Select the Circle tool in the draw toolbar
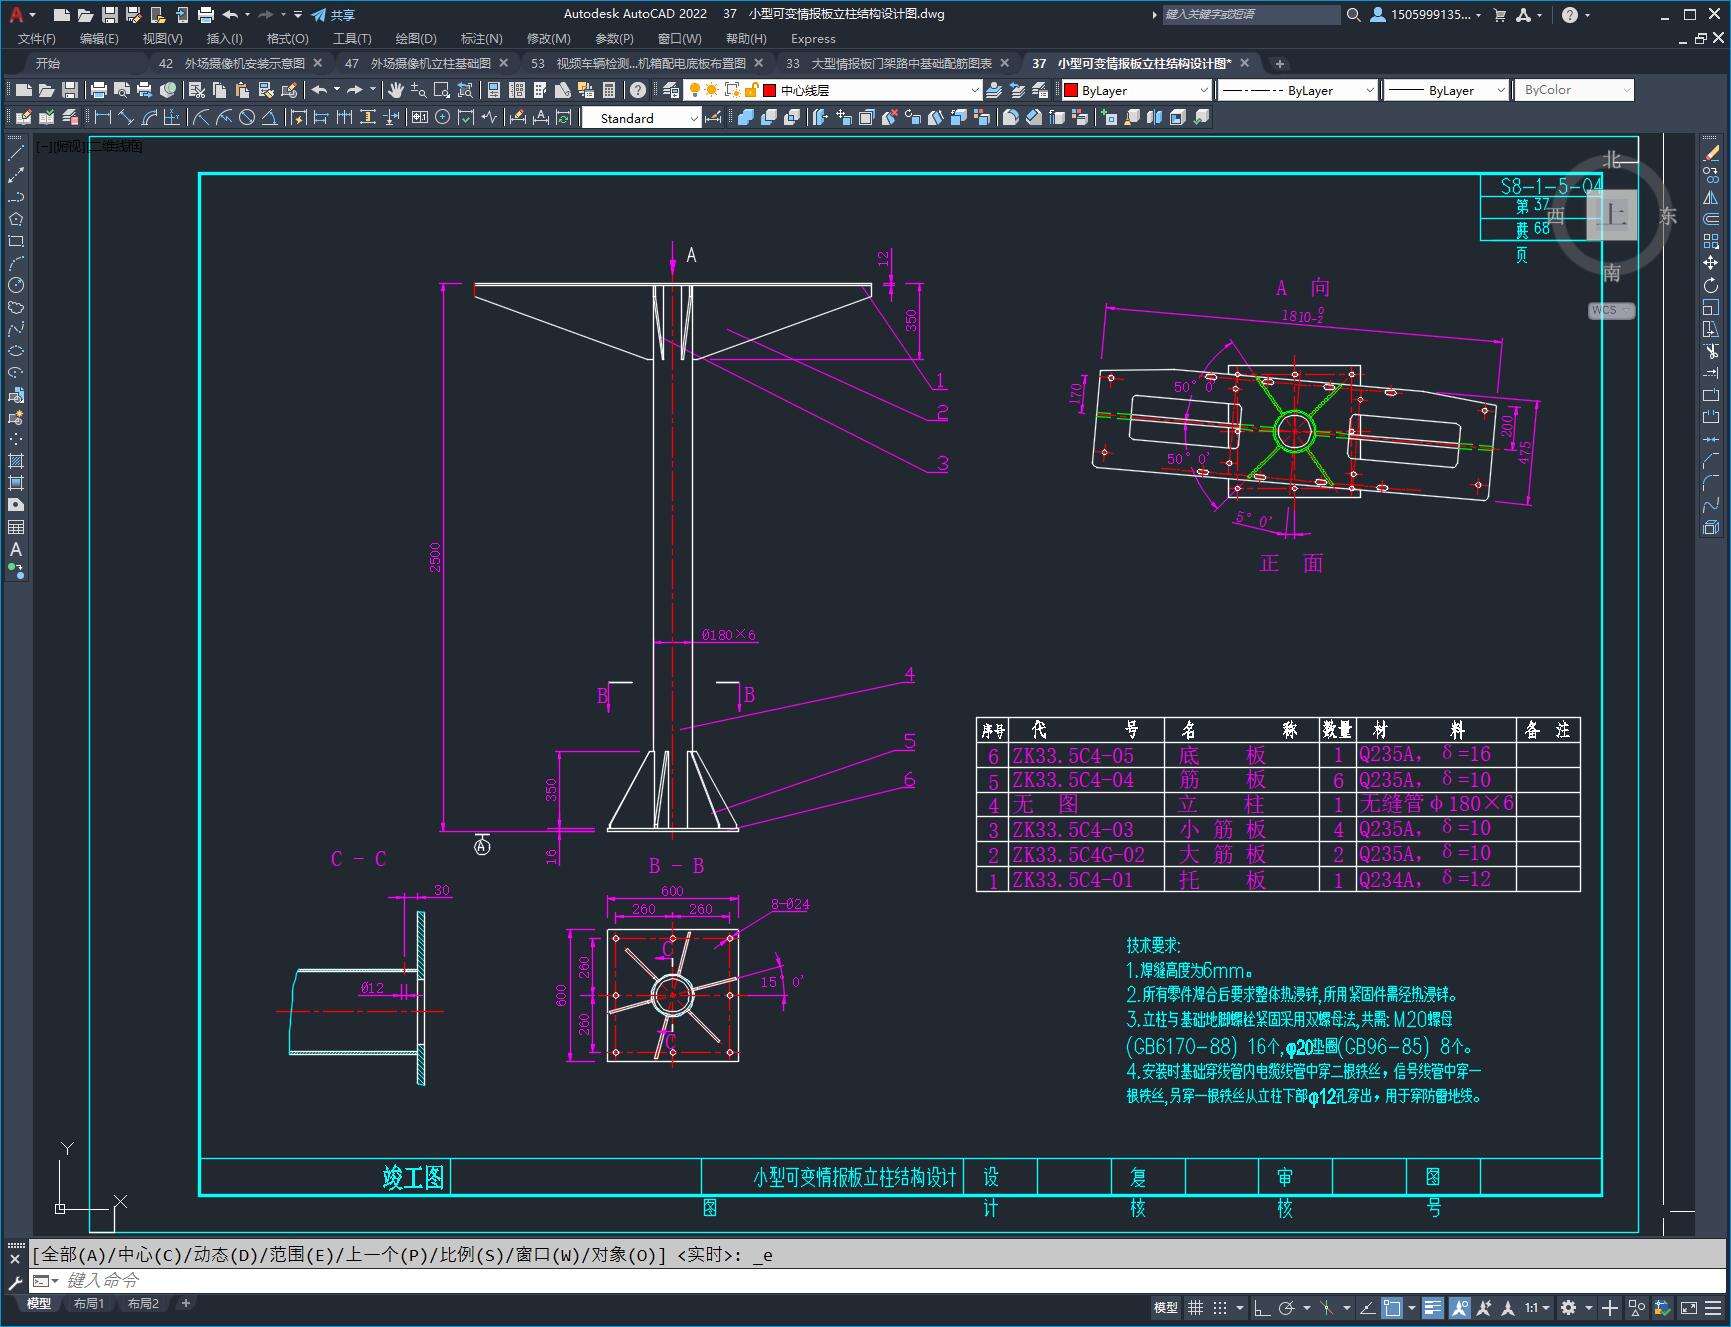 (x=16, y=285)
